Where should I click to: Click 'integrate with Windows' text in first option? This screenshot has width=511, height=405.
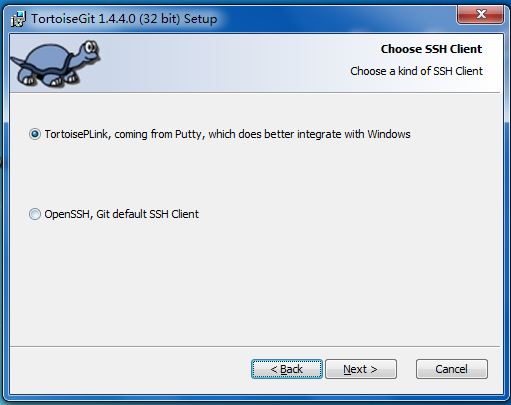tap(354, 134)
